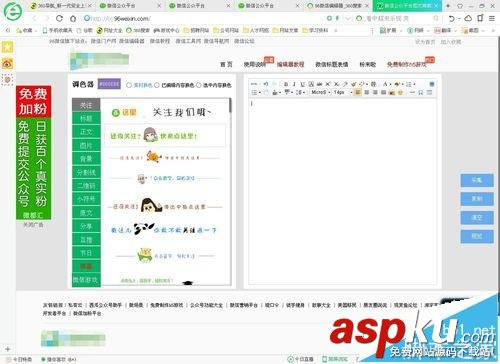The width and height of the screenshot is (500, 364).
Task: Toggle bold formatting in the editor
Action: [x=286, y=84]
